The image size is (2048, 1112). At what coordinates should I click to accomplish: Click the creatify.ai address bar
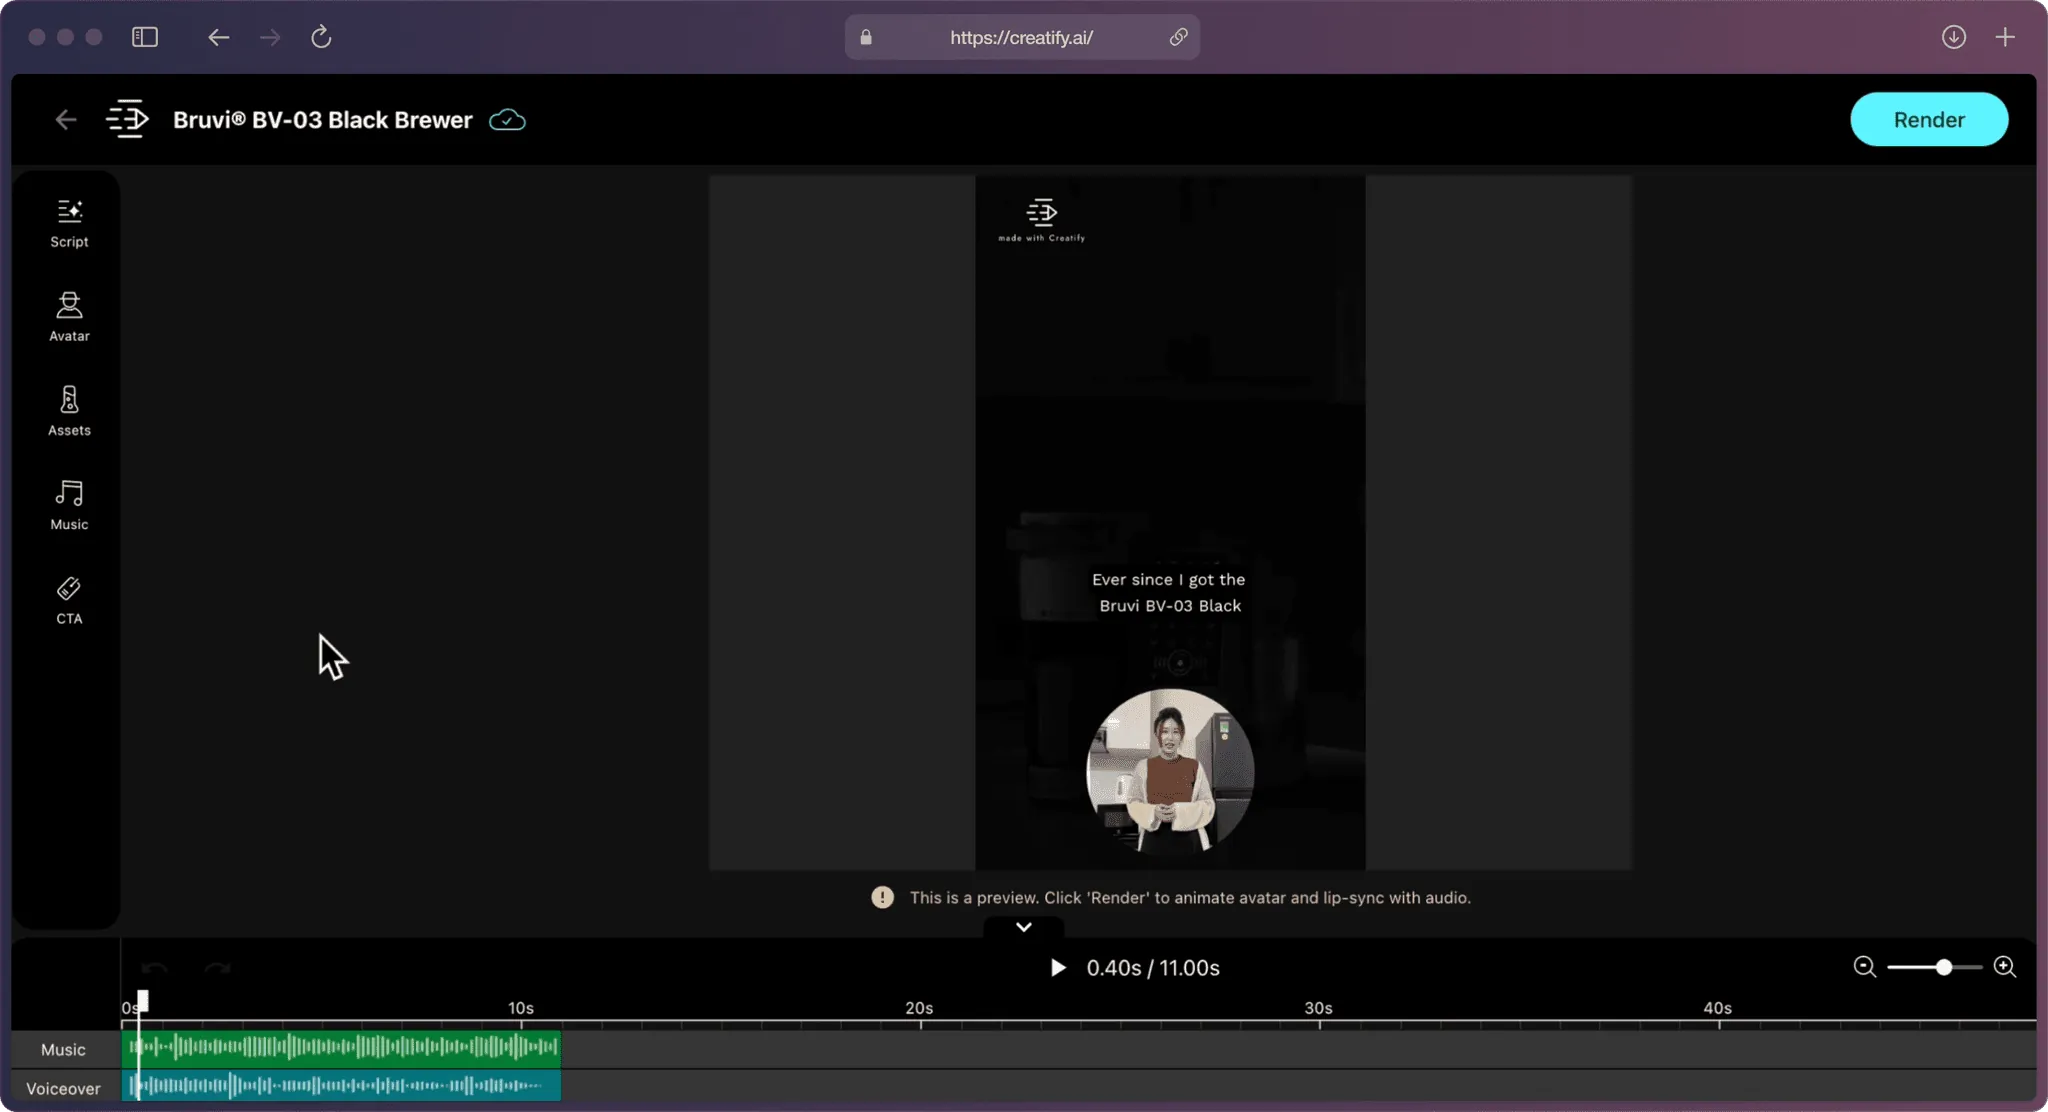click(1021, 37)
